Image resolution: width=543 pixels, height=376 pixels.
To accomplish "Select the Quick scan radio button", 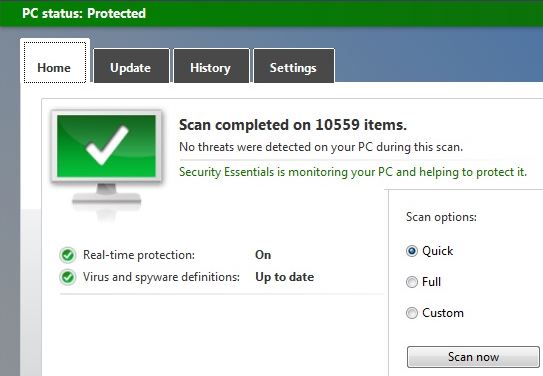I will [x=412, y=251].
